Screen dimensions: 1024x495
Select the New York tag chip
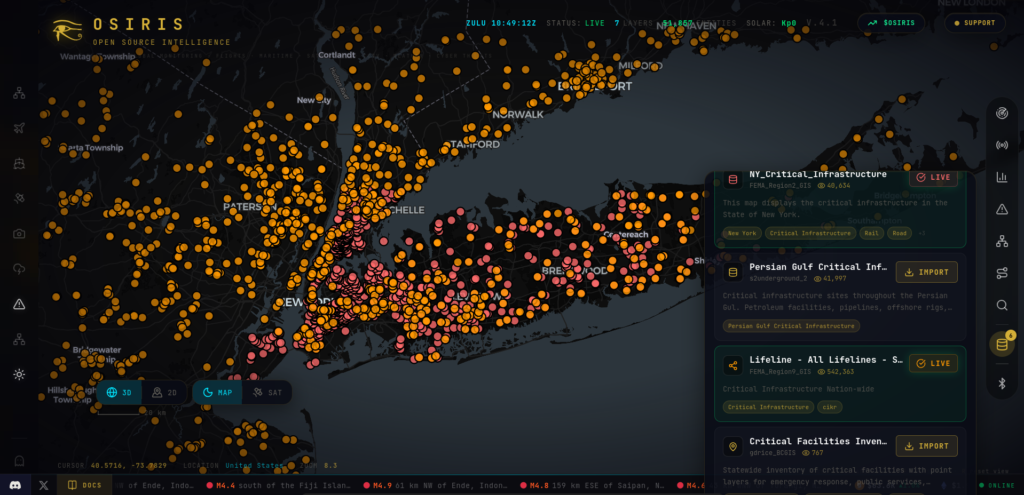742,233
